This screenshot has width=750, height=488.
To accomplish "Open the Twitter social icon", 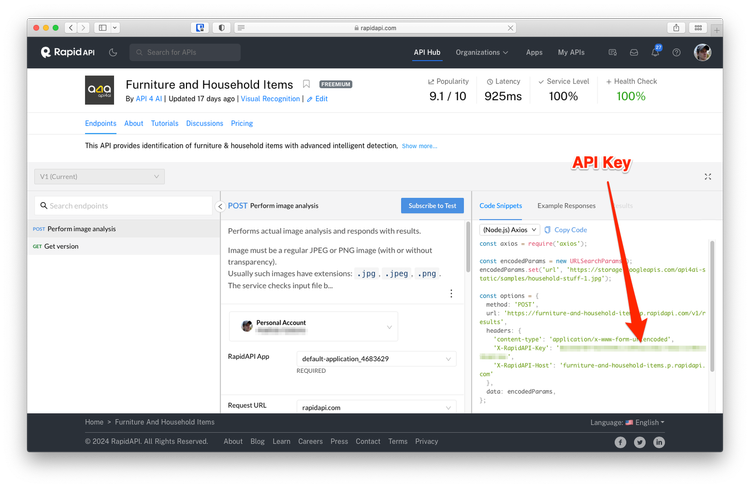I will (x=640, y=442).
